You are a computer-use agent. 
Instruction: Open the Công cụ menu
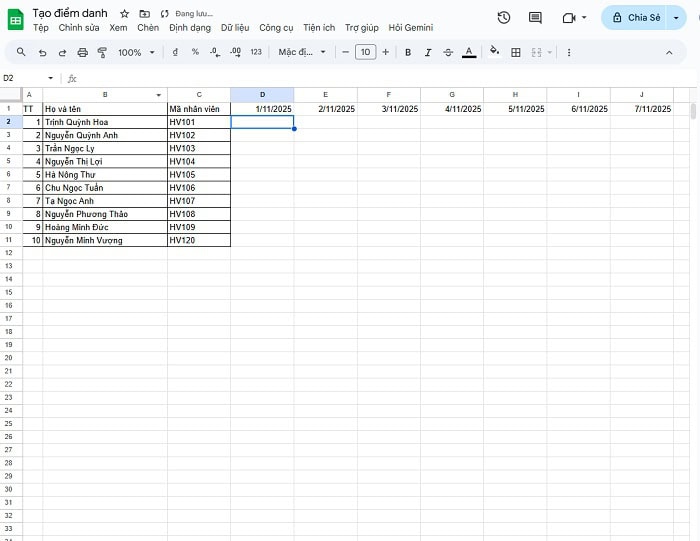276,28
